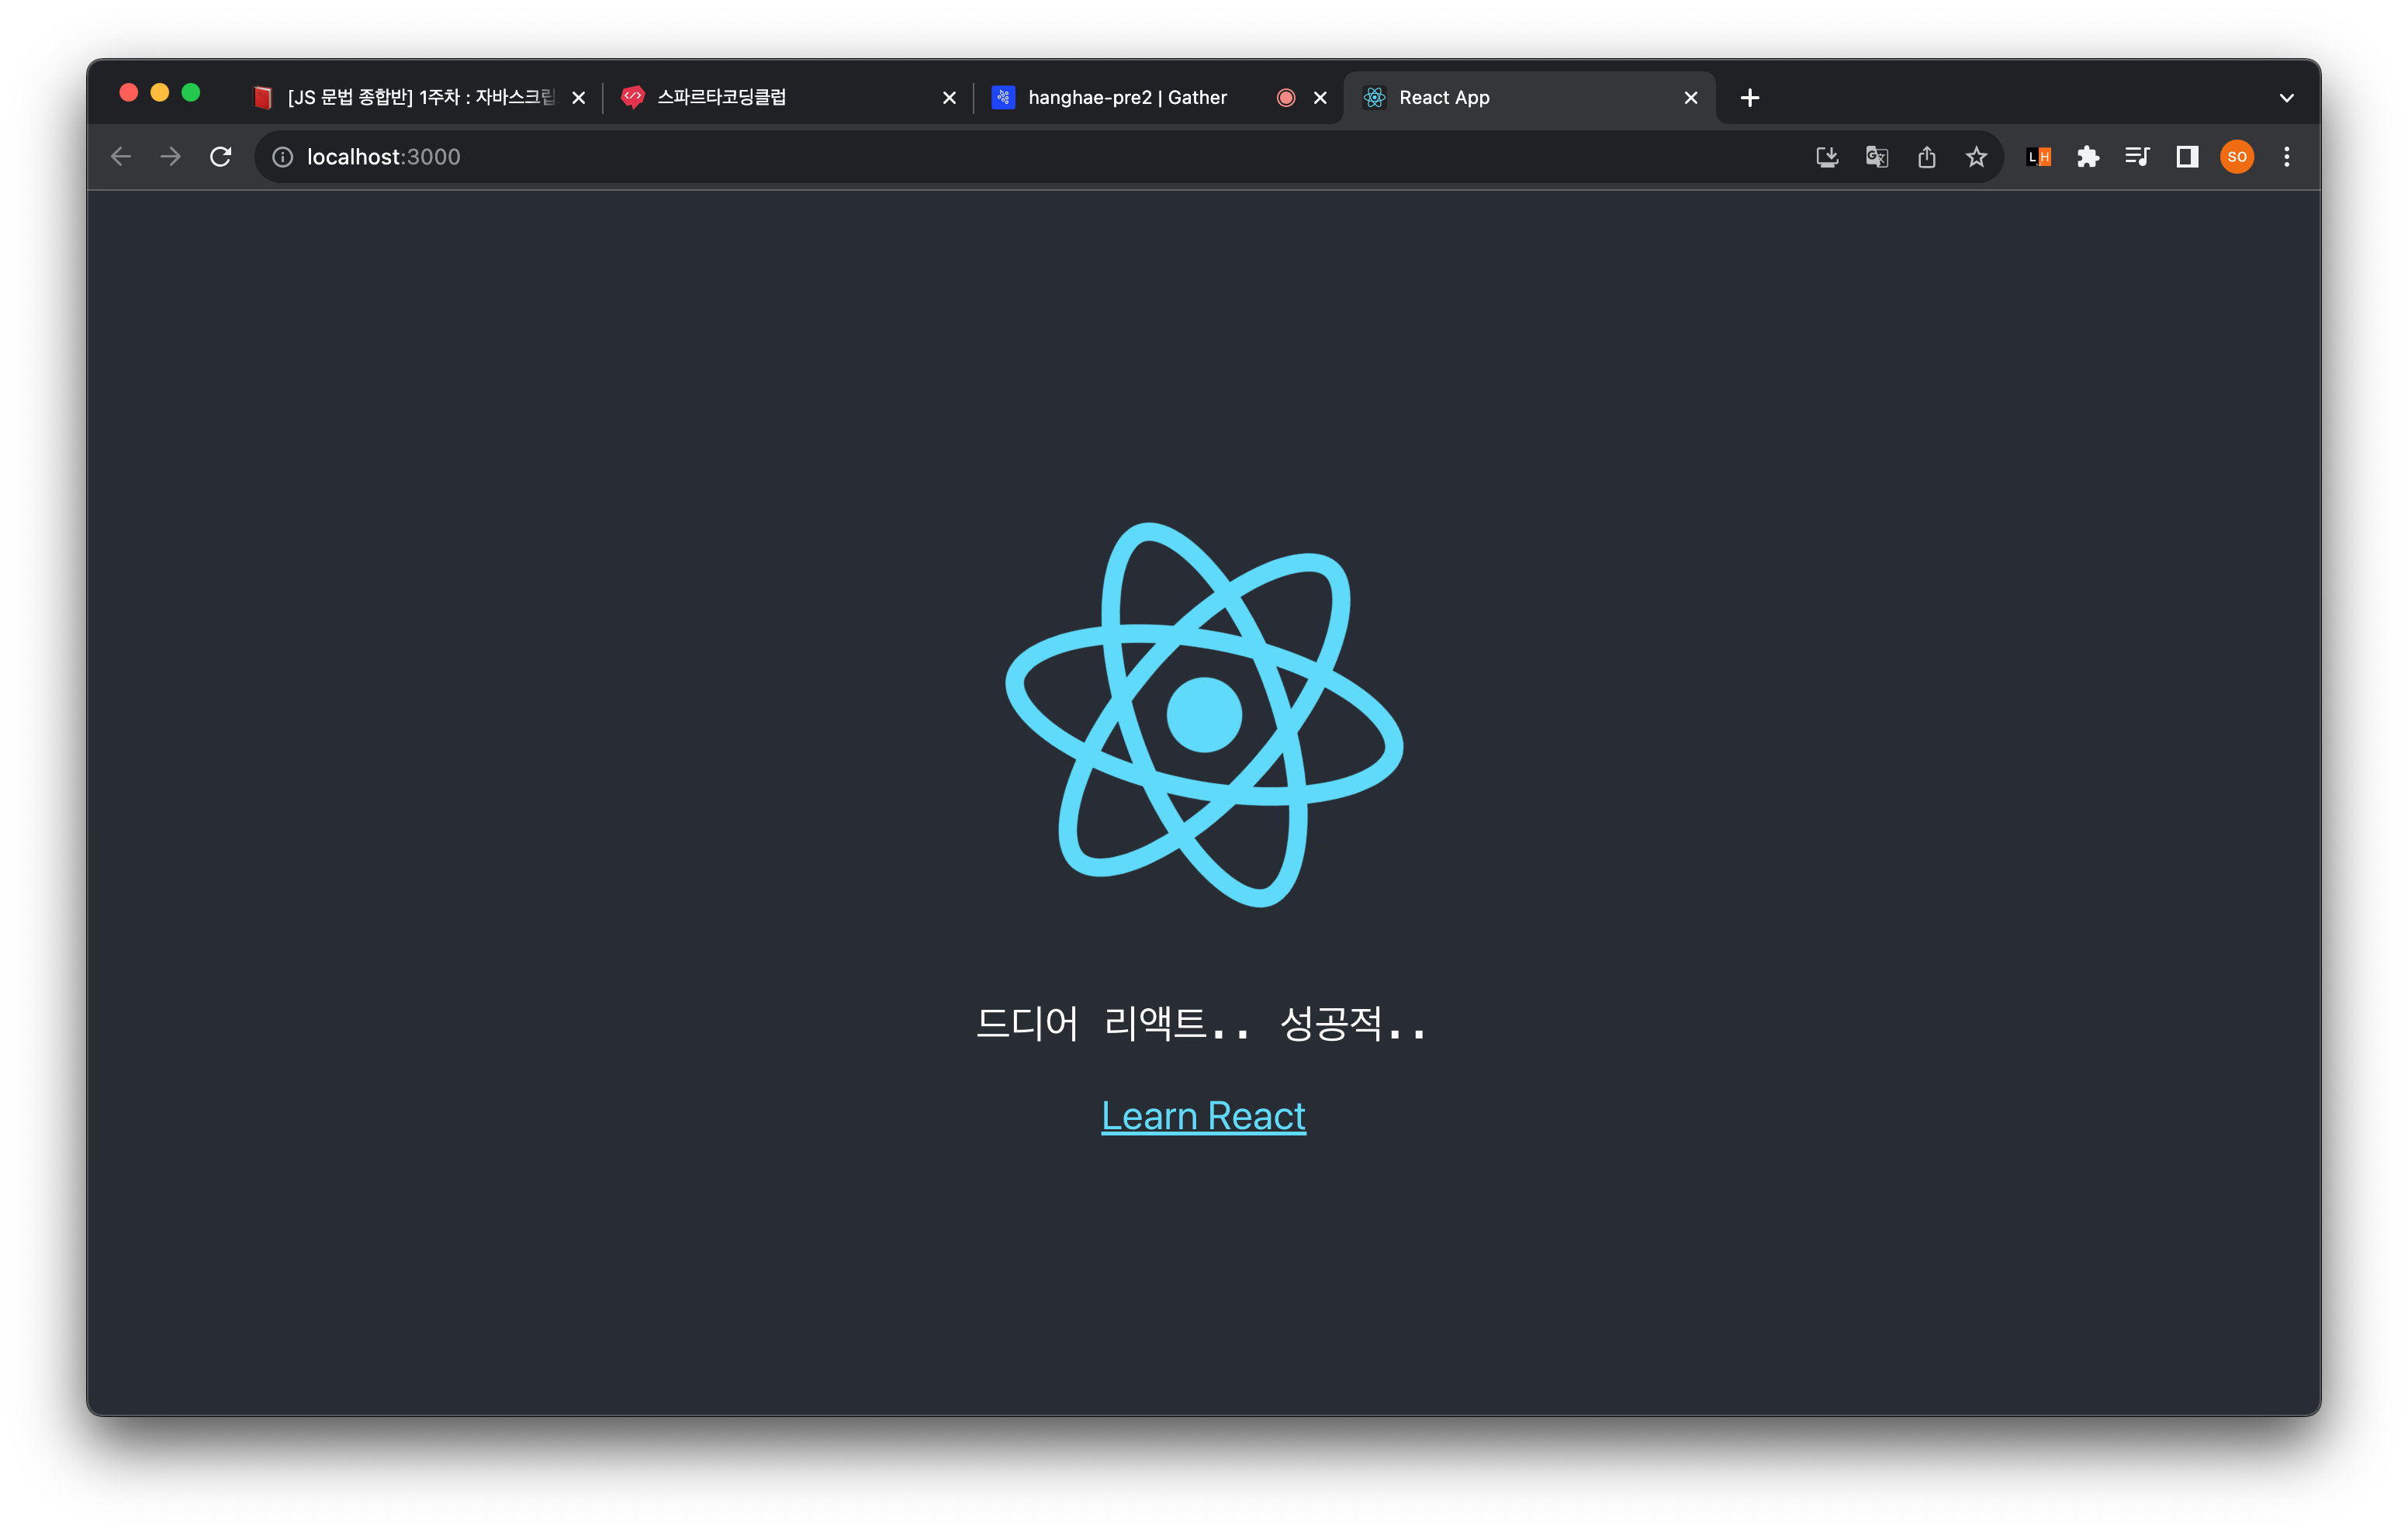Go forward to the next page
This screenshot has width=2408, height=1531.
(x=171, y=157)
